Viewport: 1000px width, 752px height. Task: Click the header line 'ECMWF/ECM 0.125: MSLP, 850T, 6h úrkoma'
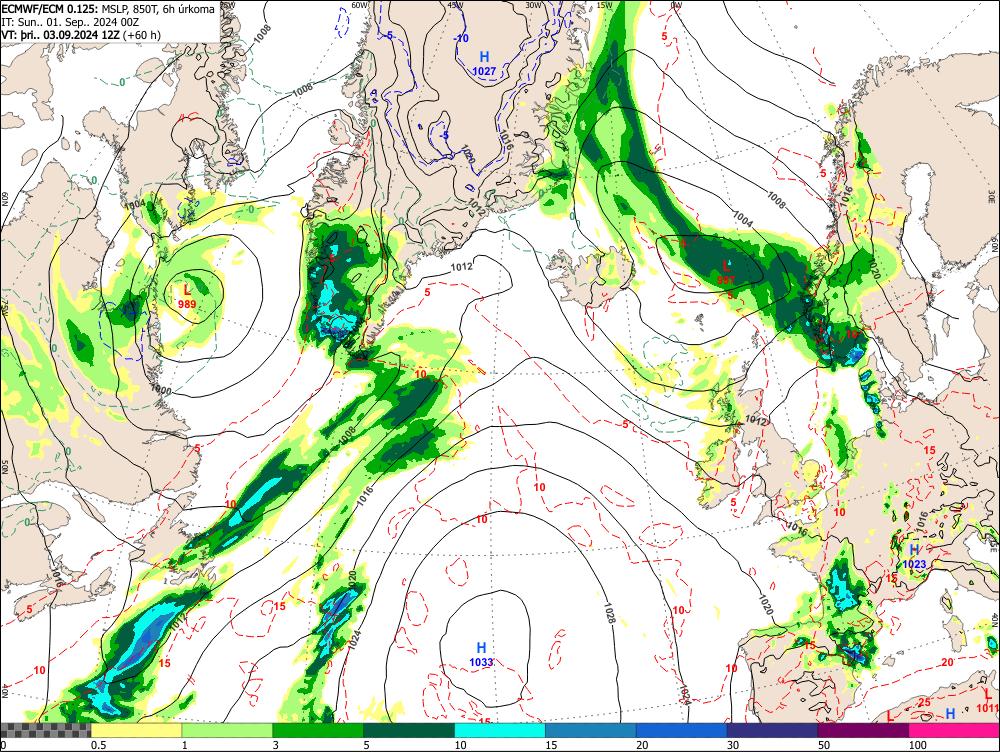pos(108,10)
